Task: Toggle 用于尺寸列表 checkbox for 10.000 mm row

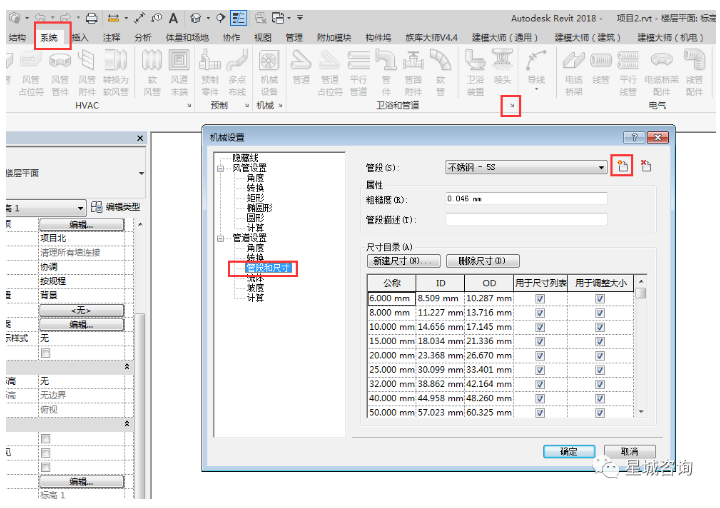Action: [x=540, y=327]
